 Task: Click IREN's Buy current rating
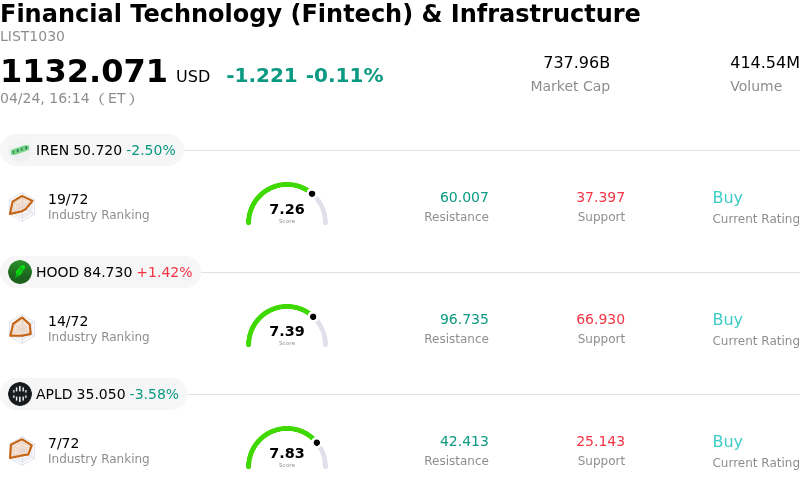[x=727, y=198]
